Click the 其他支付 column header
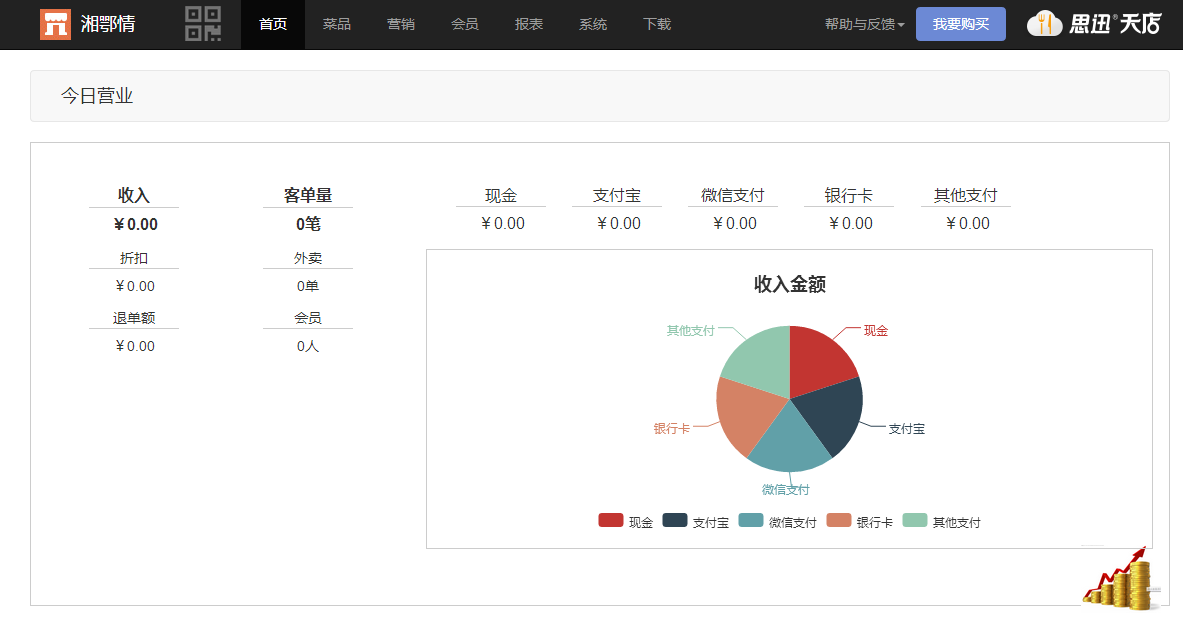The width and height of the screenshot is (1183, 635). 966,195
